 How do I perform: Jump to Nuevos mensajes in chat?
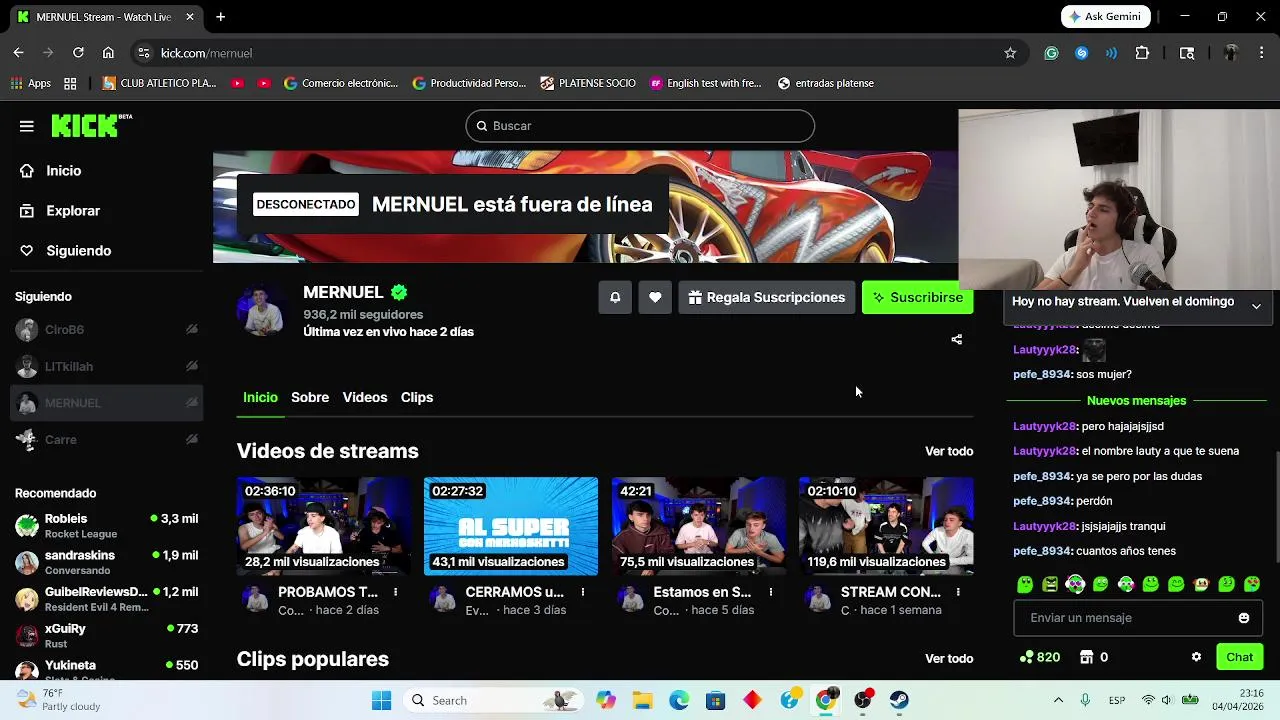pyautogui.click(x=1136, y=401)
